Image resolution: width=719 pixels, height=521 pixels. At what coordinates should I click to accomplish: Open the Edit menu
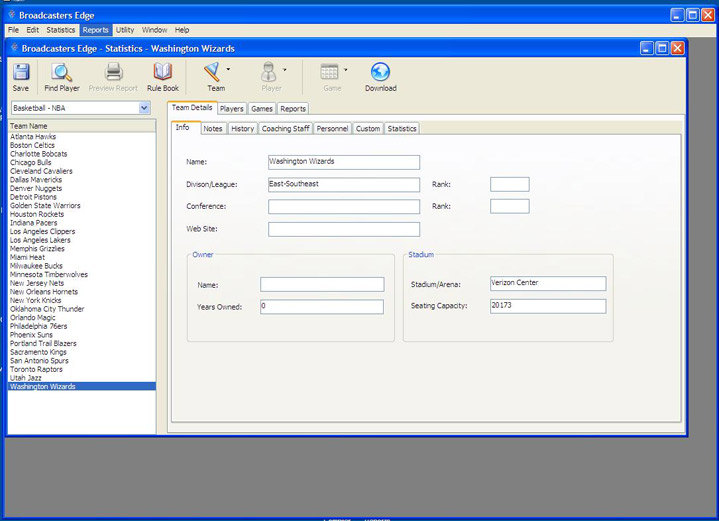pos(32,30)
